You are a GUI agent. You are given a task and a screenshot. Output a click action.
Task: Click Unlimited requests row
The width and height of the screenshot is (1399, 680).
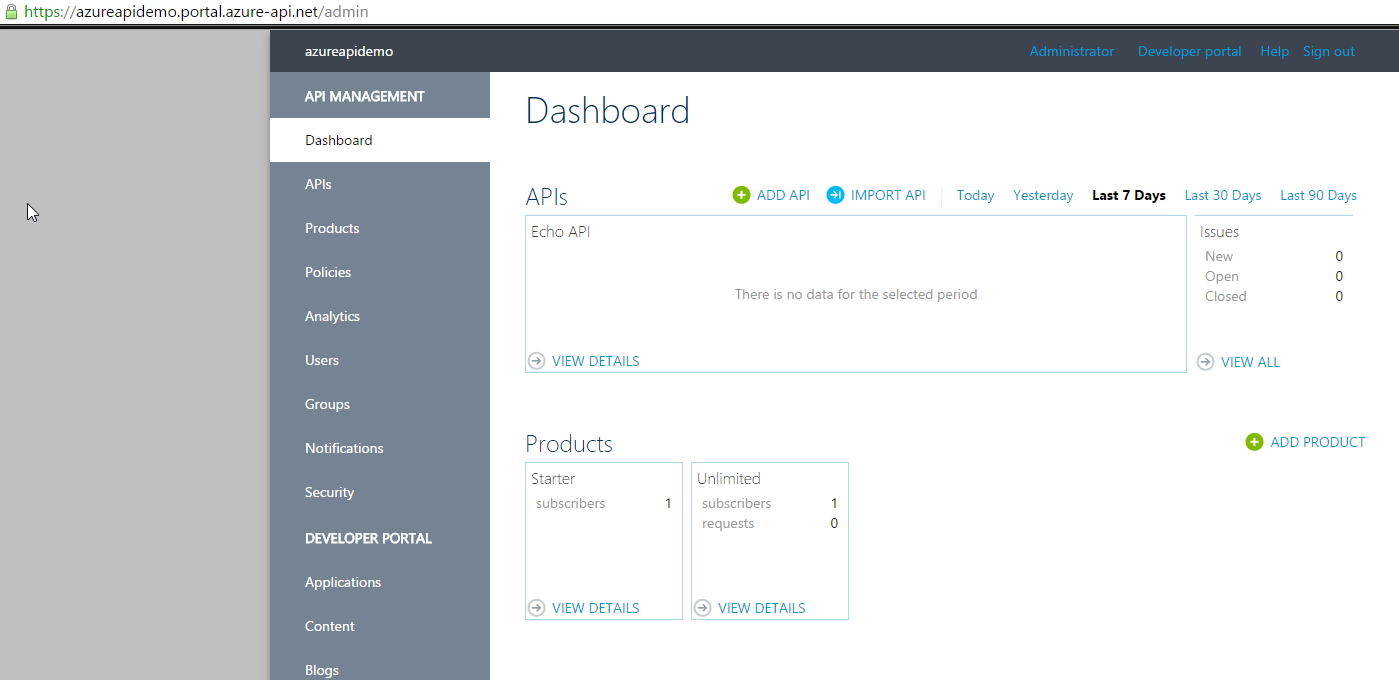click(x=769, y=523)
